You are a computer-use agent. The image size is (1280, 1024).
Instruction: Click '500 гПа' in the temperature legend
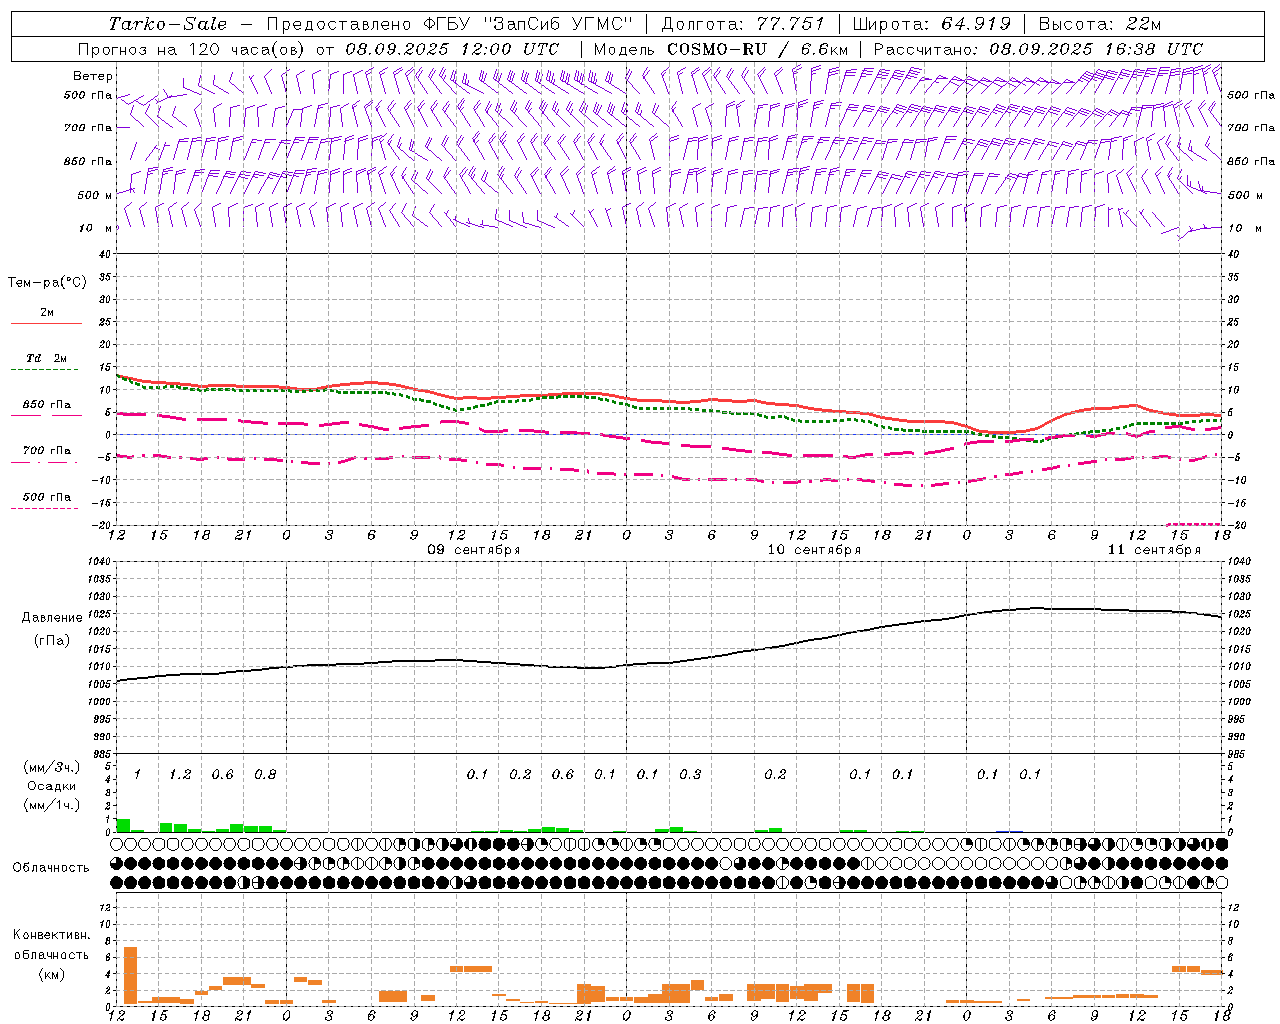pos(47,497)
